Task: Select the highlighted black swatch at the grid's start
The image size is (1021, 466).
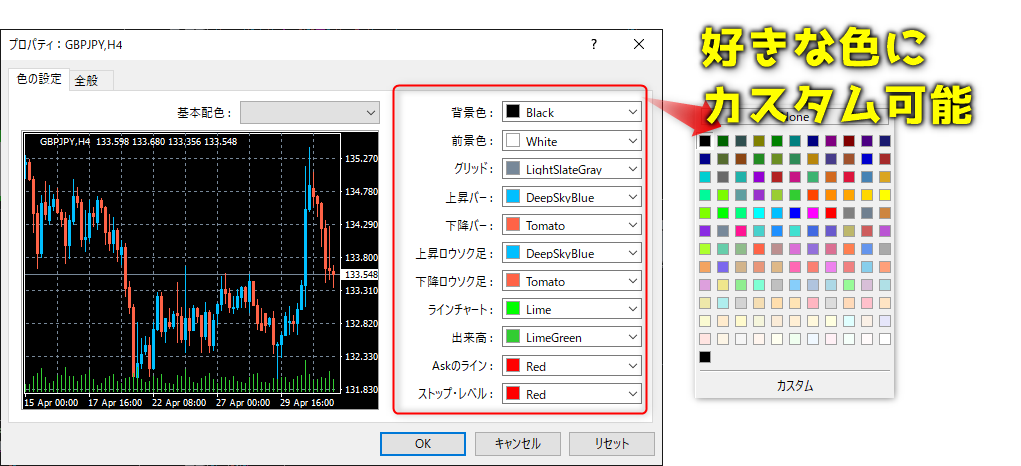Action: 705,141
